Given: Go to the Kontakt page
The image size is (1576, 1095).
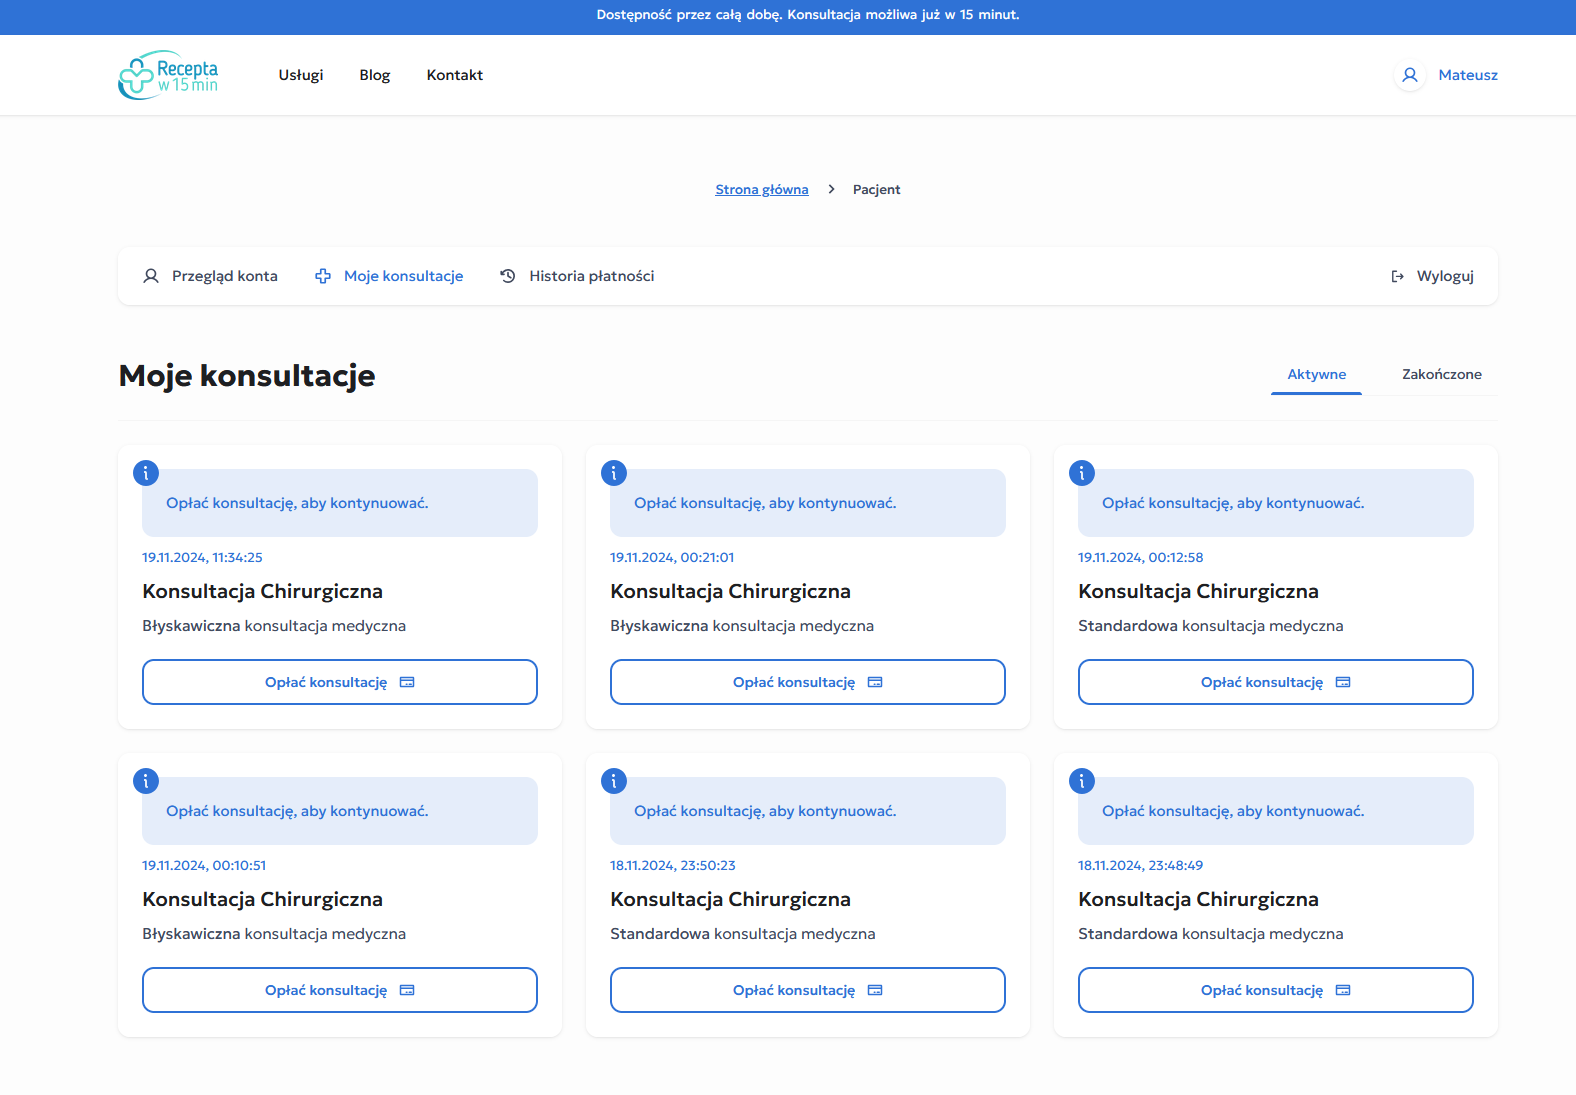Looking at the screenshot, I should 455,75.
